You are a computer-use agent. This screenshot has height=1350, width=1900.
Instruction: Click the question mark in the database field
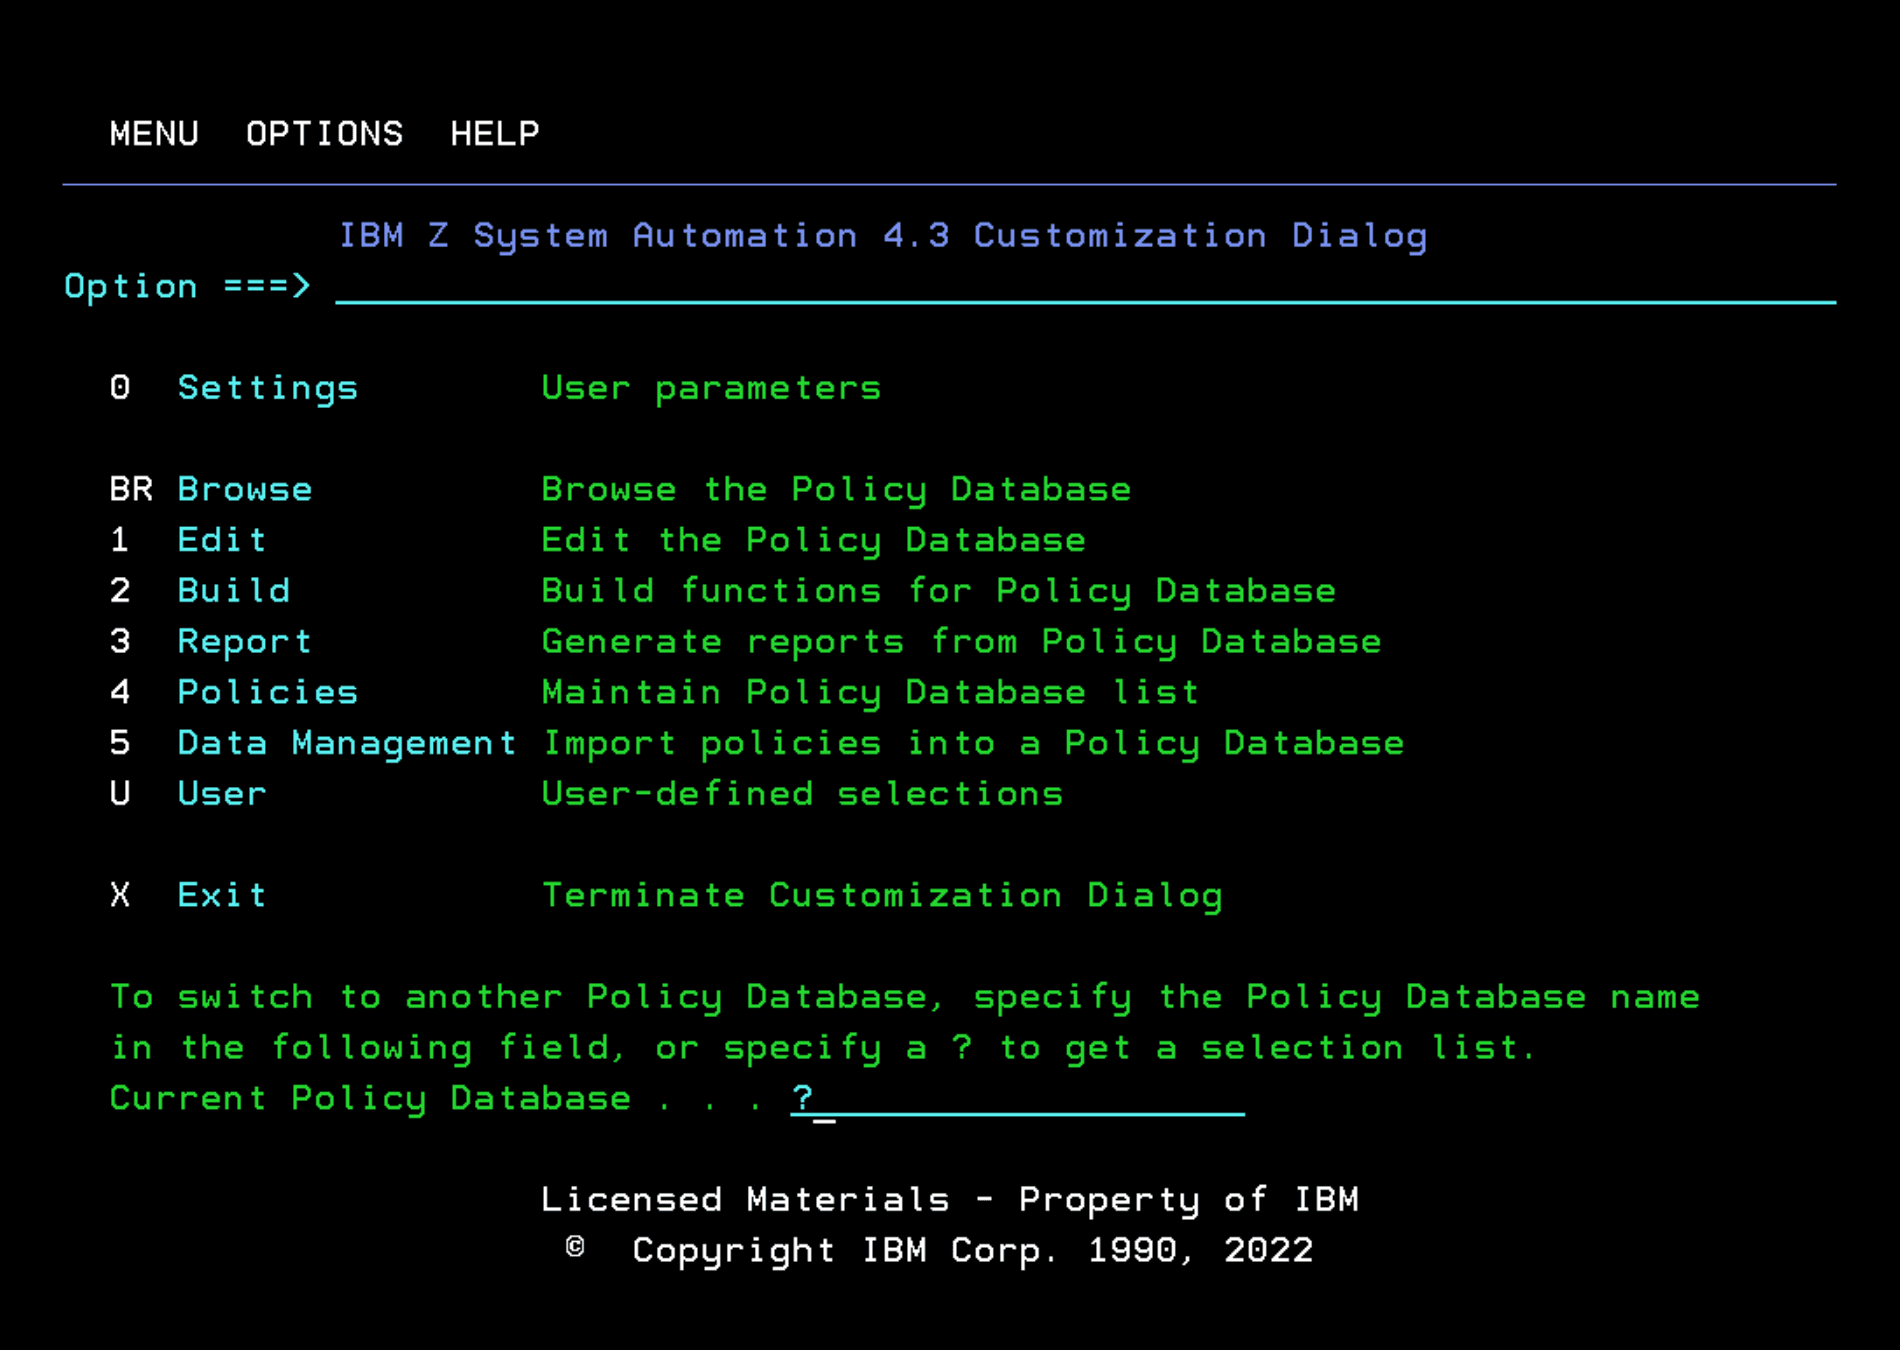pos(803,1098)
